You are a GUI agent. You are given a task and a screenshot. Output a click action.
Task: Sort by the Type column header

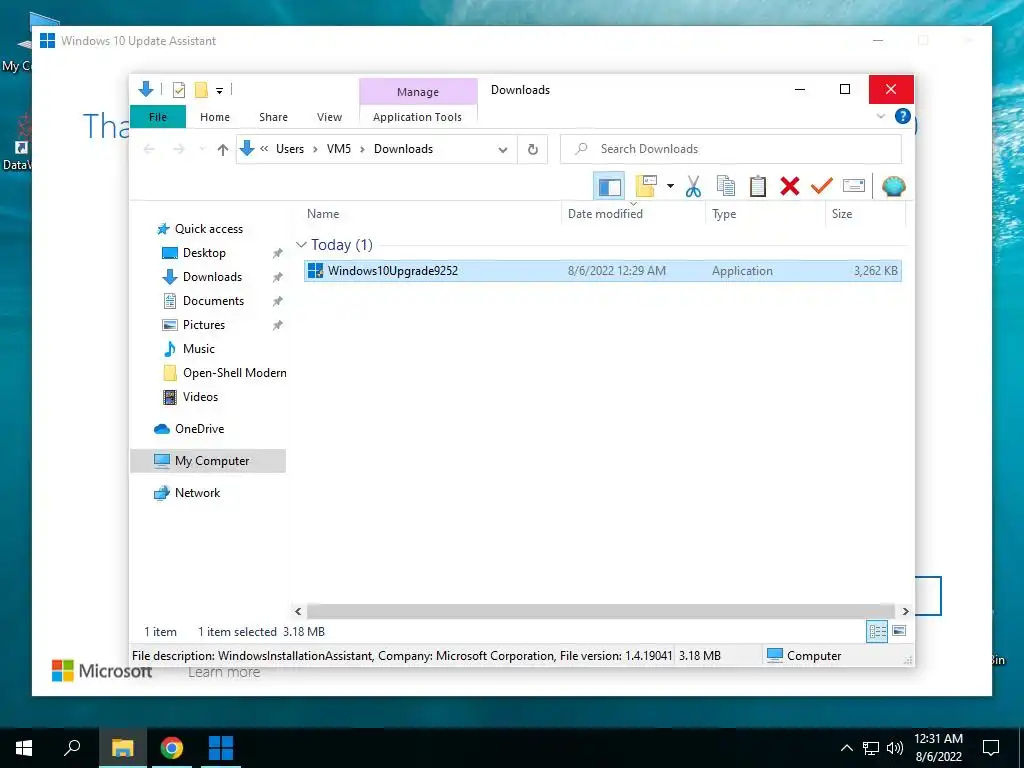[765, 214]
